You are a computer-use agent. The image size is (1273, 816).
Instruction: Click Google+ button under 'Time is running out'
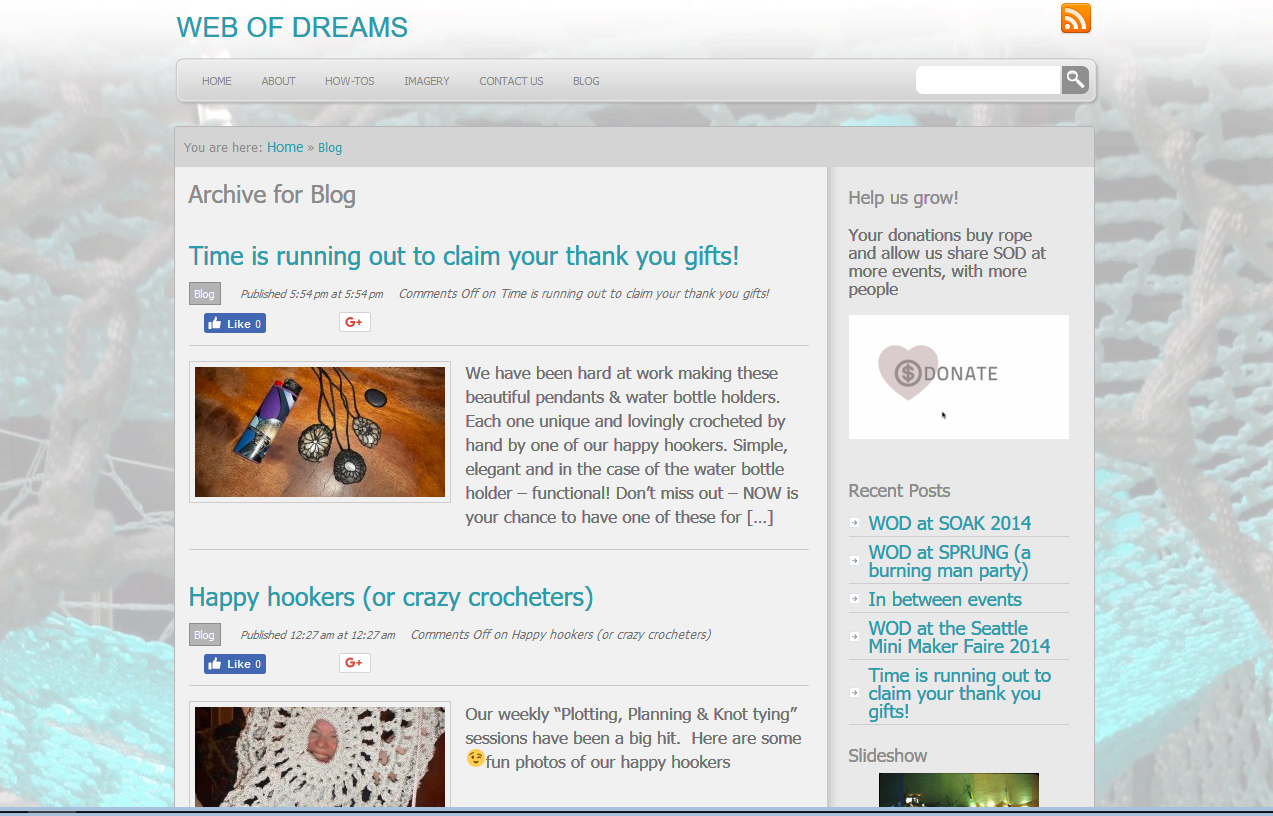355,322
